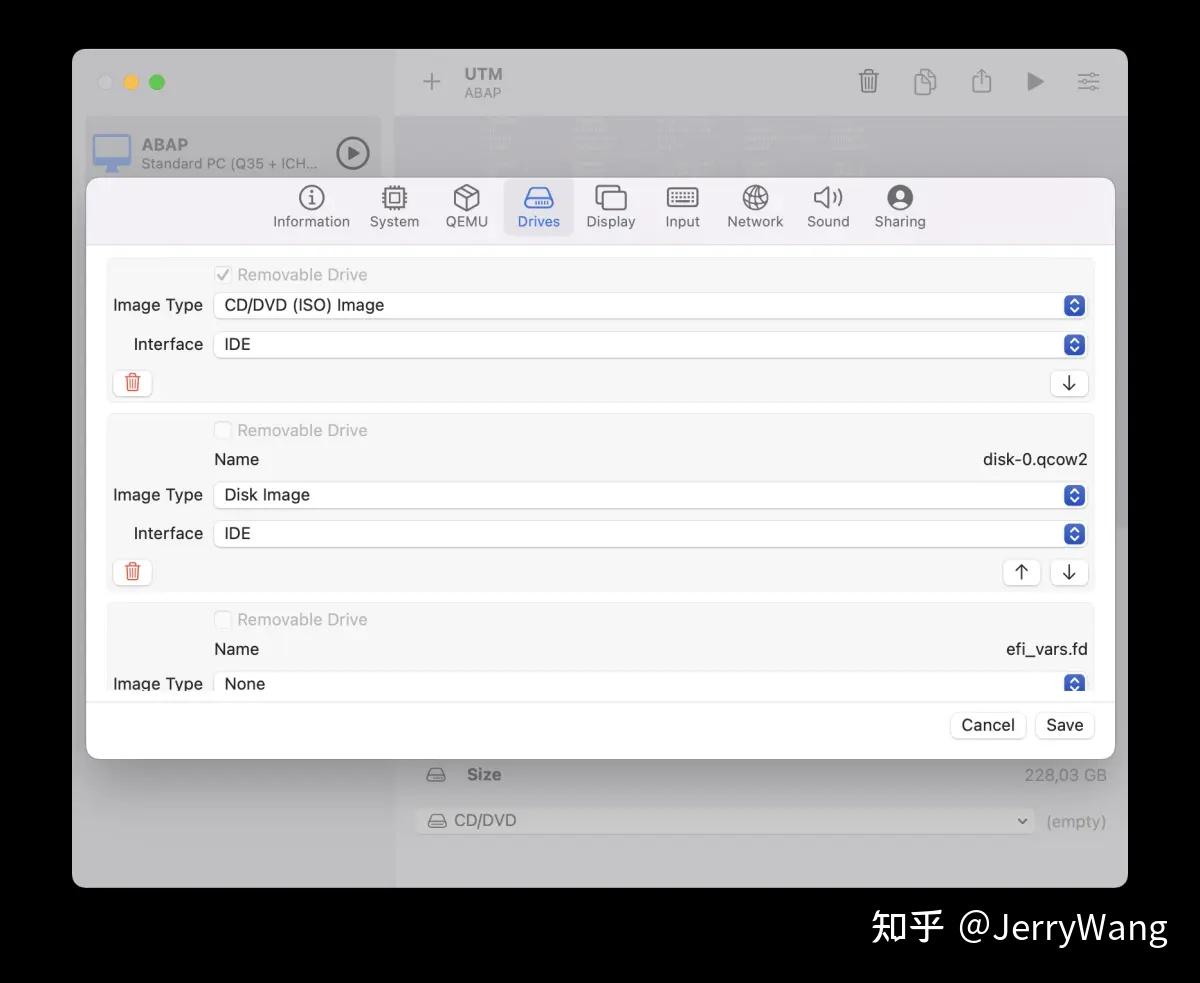This screenshot has height=983, width=1200.
Task: Open the Sound settings tab
Action: [x=827, y=207]
